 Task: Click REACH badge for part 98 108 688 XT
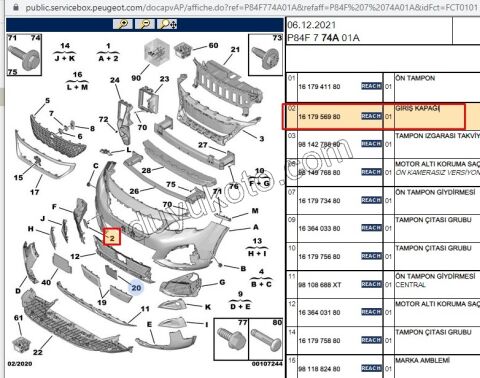(371, 284)
